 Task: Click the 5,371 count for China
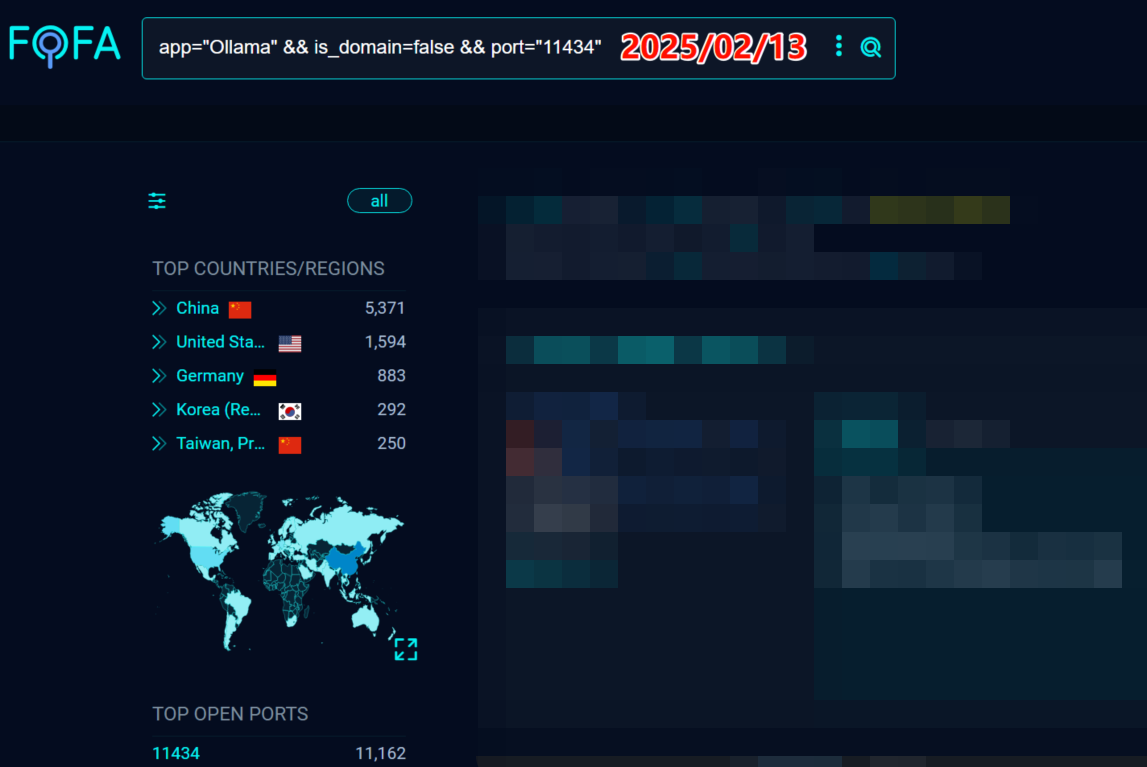[x=385, y=308]
